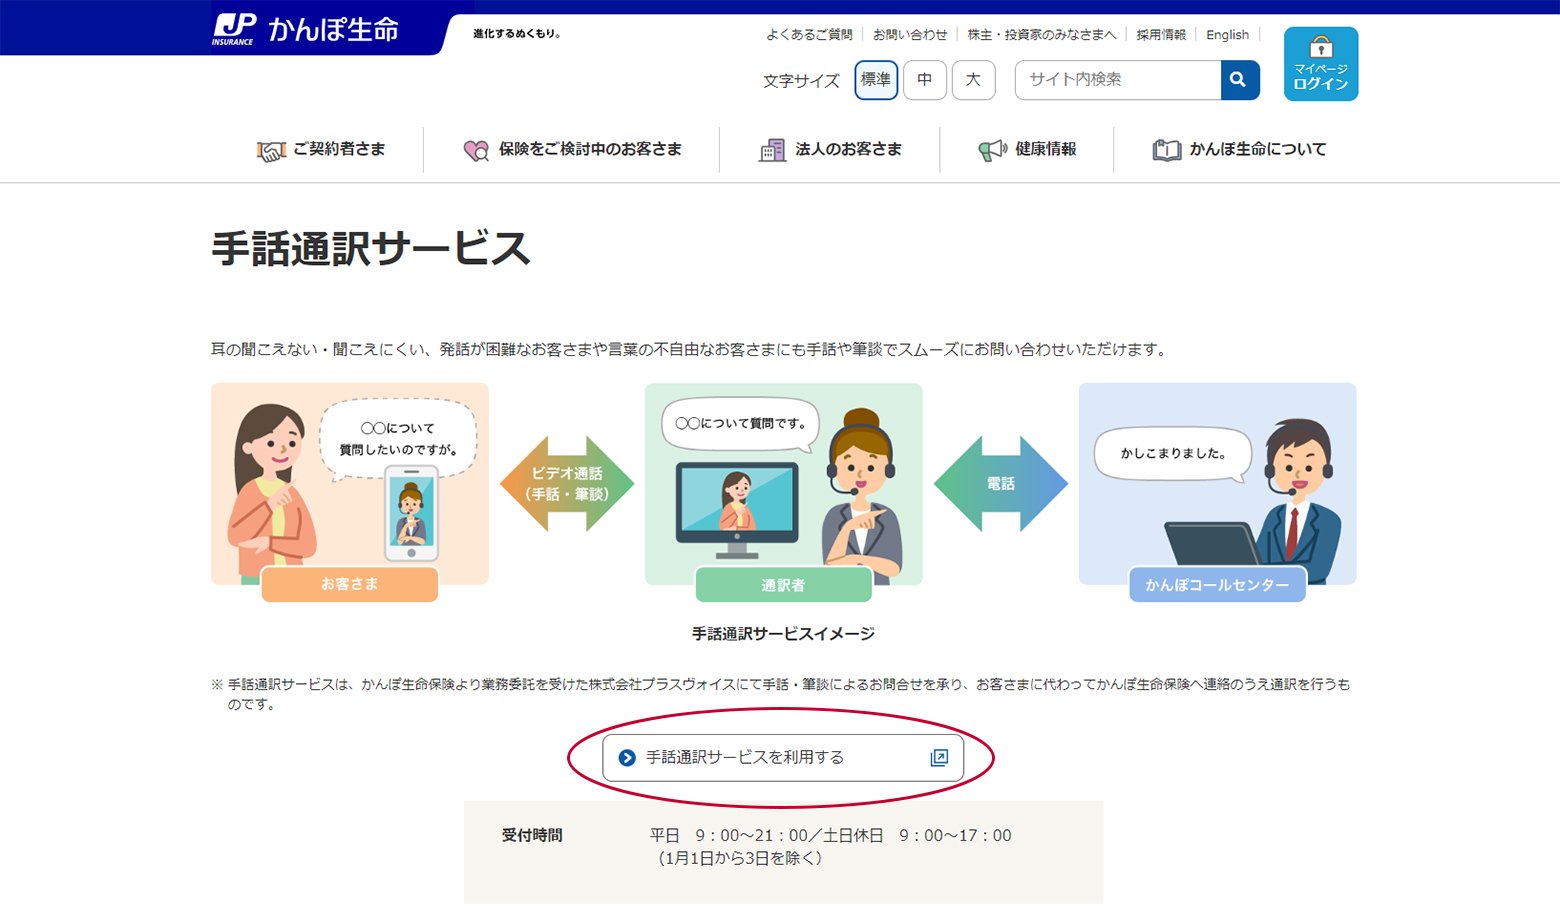The image size is (1560, 923).
Task: Switch to English site
Action: [1227, 35]
